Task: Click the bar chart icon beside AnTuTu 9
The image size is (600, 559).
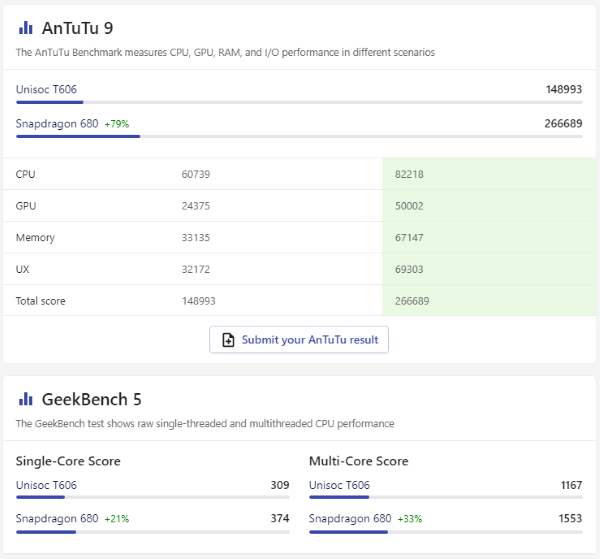Action: (26, 27)
